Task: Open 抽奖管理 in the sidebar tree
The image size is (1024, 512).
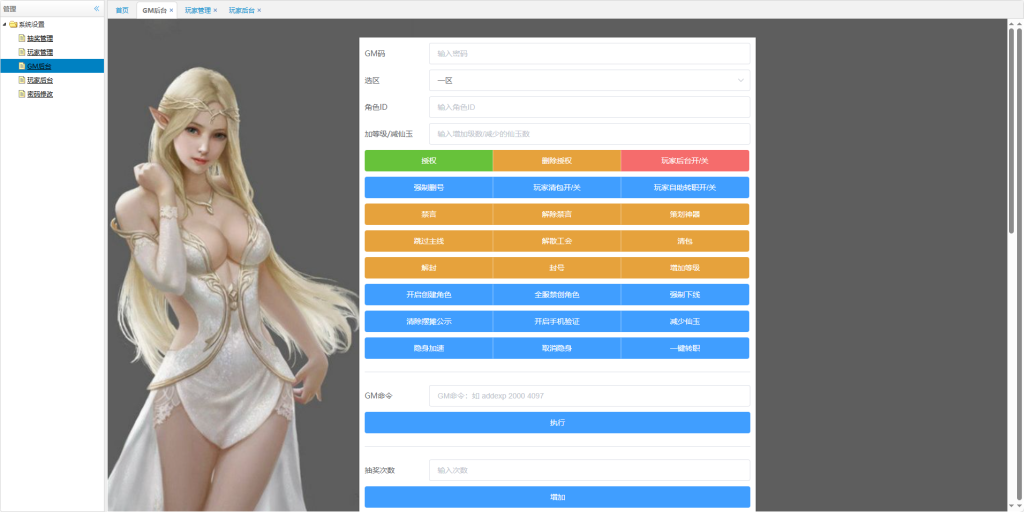Action: pyautogui.click(x=40, y=39)
